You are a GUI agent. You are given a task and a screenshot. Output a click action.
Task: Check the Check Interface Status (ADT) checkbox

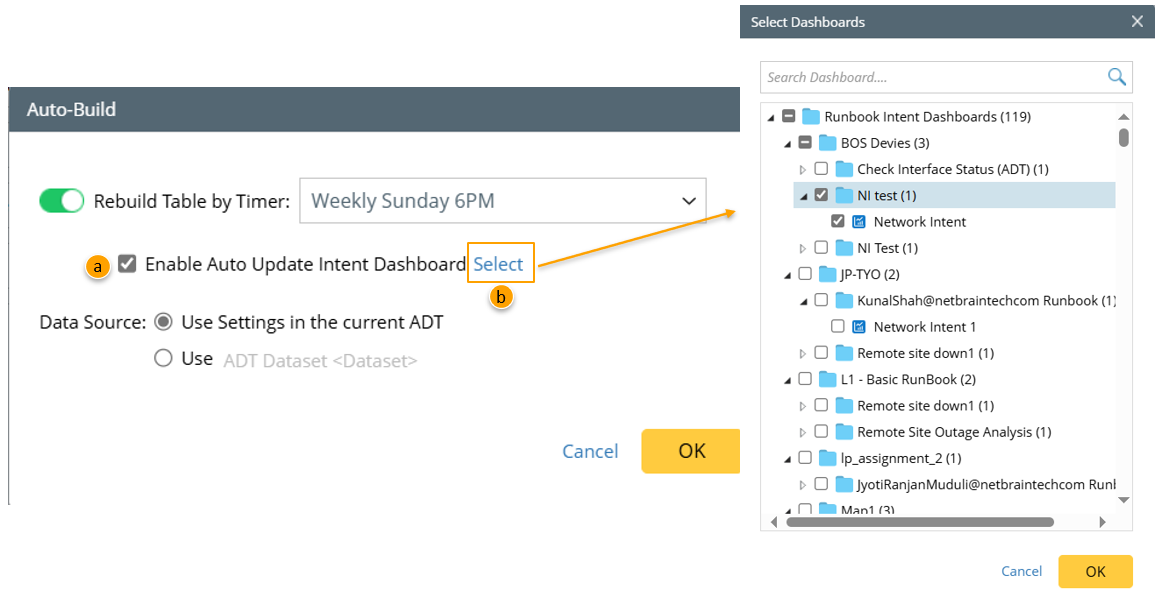coord(821,169)
